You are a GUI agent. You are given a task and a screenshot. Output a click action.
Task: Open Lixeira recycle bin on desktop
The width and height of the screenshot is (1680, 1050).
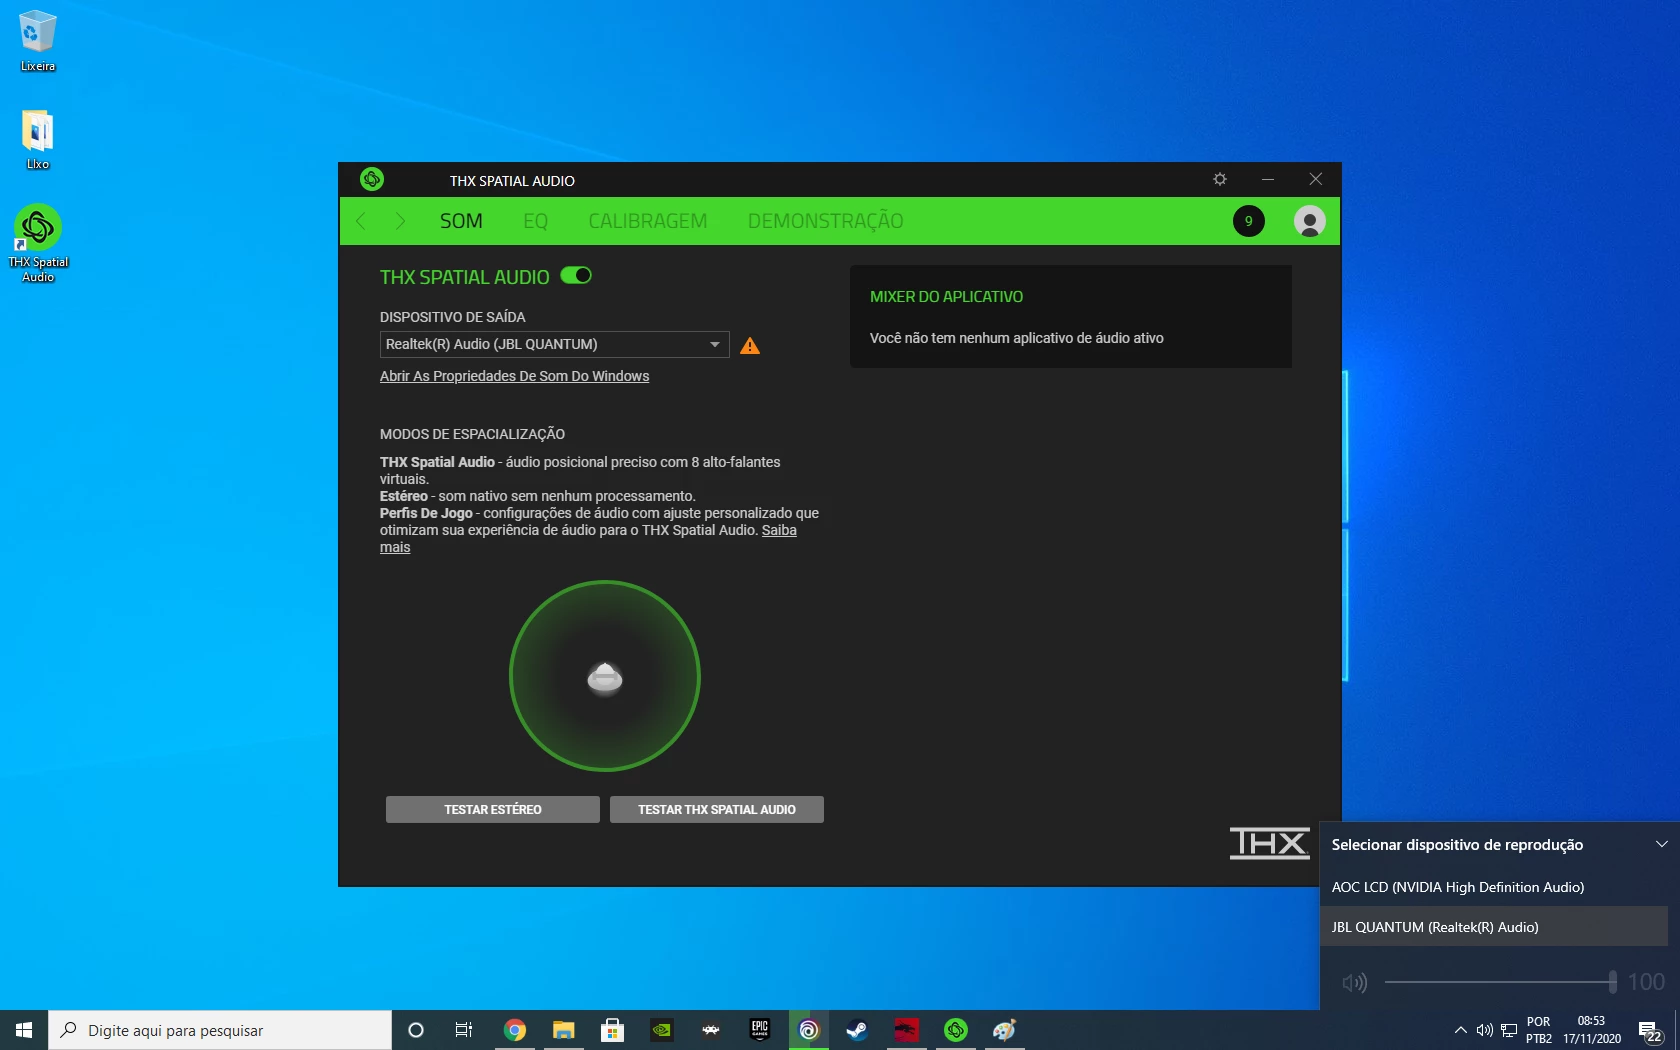click(38, 41)
